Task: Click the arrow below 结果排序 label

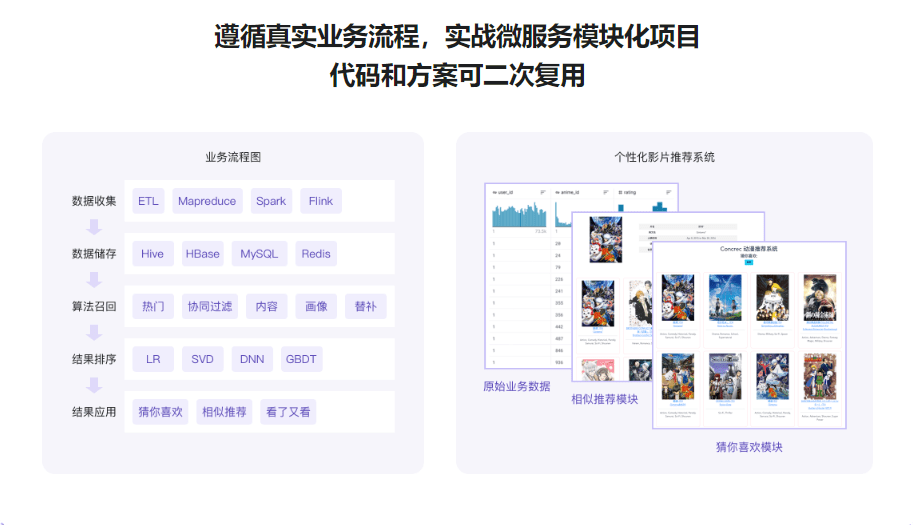Action: 94,385
